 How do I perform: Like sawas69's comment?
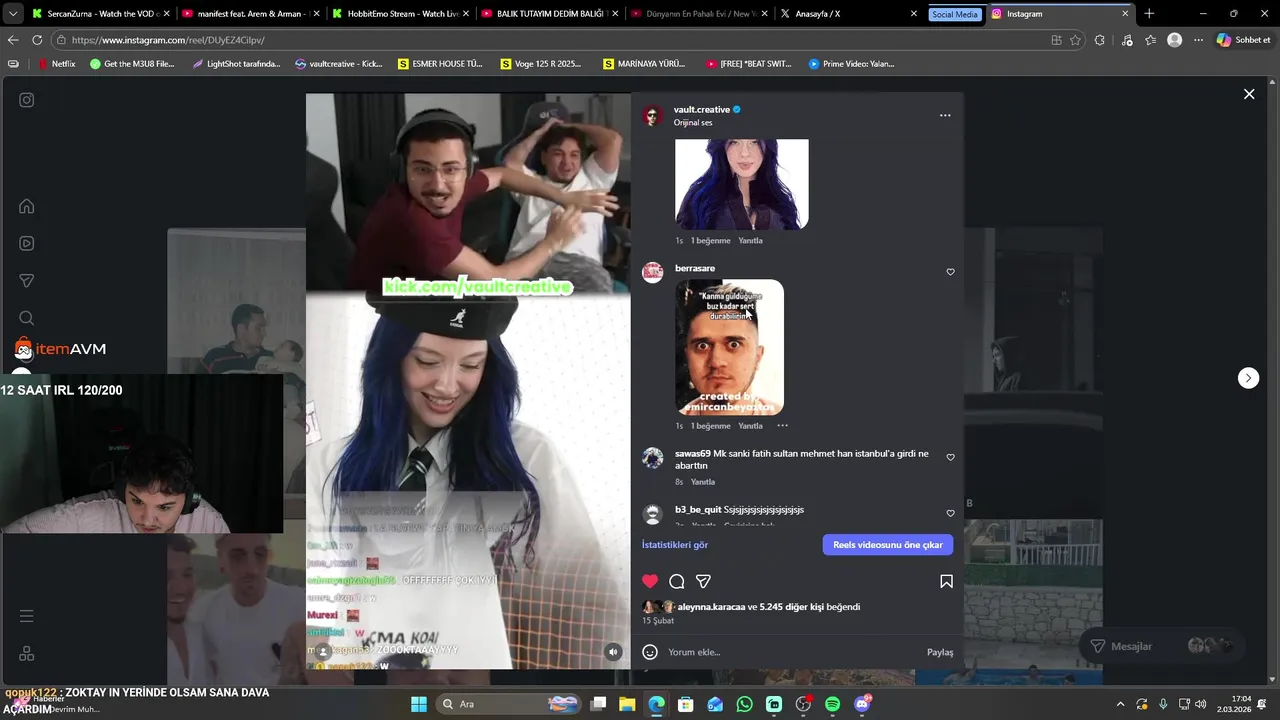950,457
